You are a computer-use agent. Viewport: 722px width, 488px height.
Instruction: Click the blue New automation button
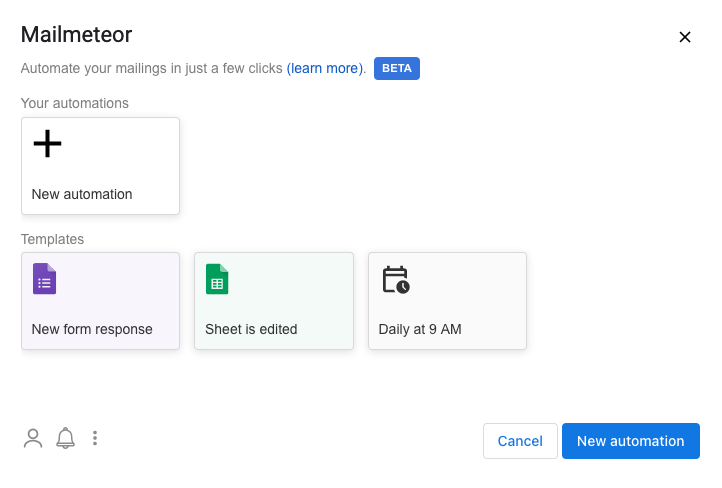pyautogui.click(x=631, y=441)
